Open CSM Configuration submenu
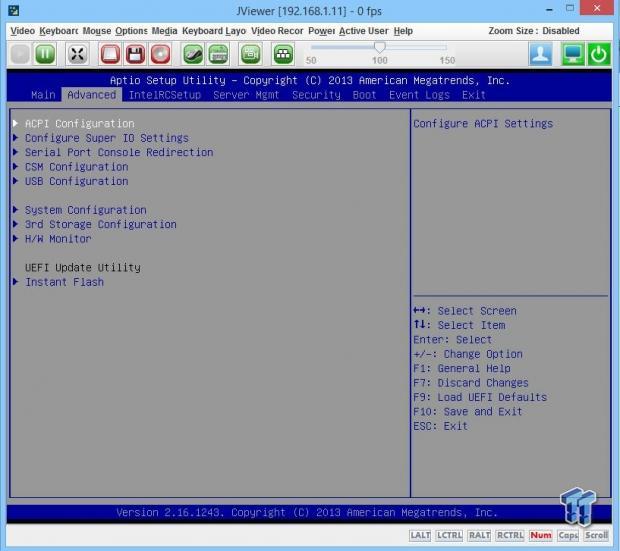The height and width of the screenshot is (551, 620). click(77, 167)
